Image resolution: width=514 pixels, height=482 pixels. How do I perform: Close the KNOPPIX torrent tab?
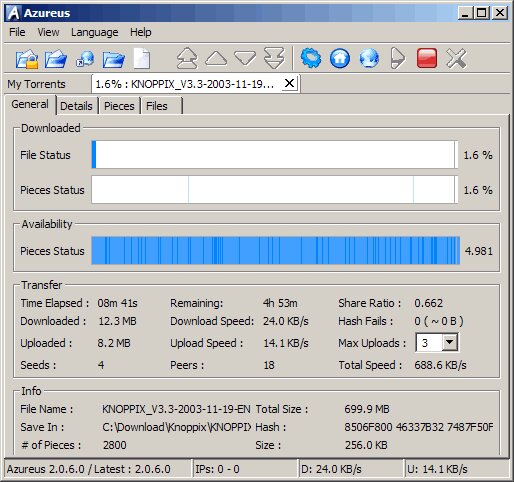tap(289, 83)
